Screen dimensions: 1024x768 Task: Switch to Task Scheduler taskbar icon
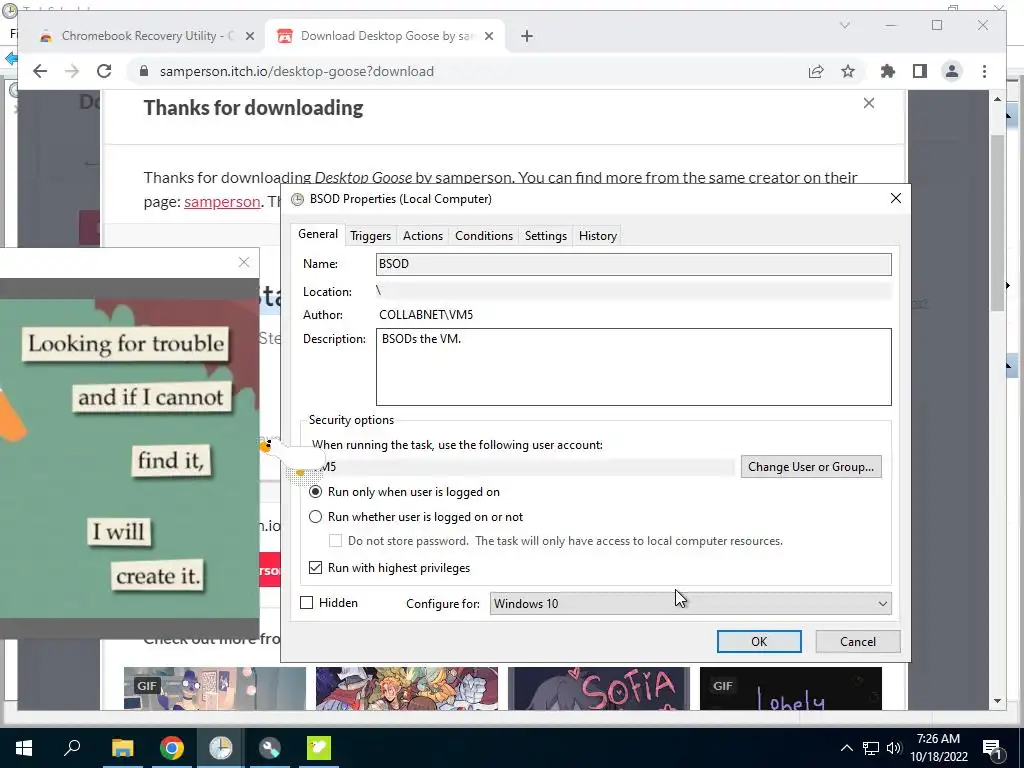221,748
